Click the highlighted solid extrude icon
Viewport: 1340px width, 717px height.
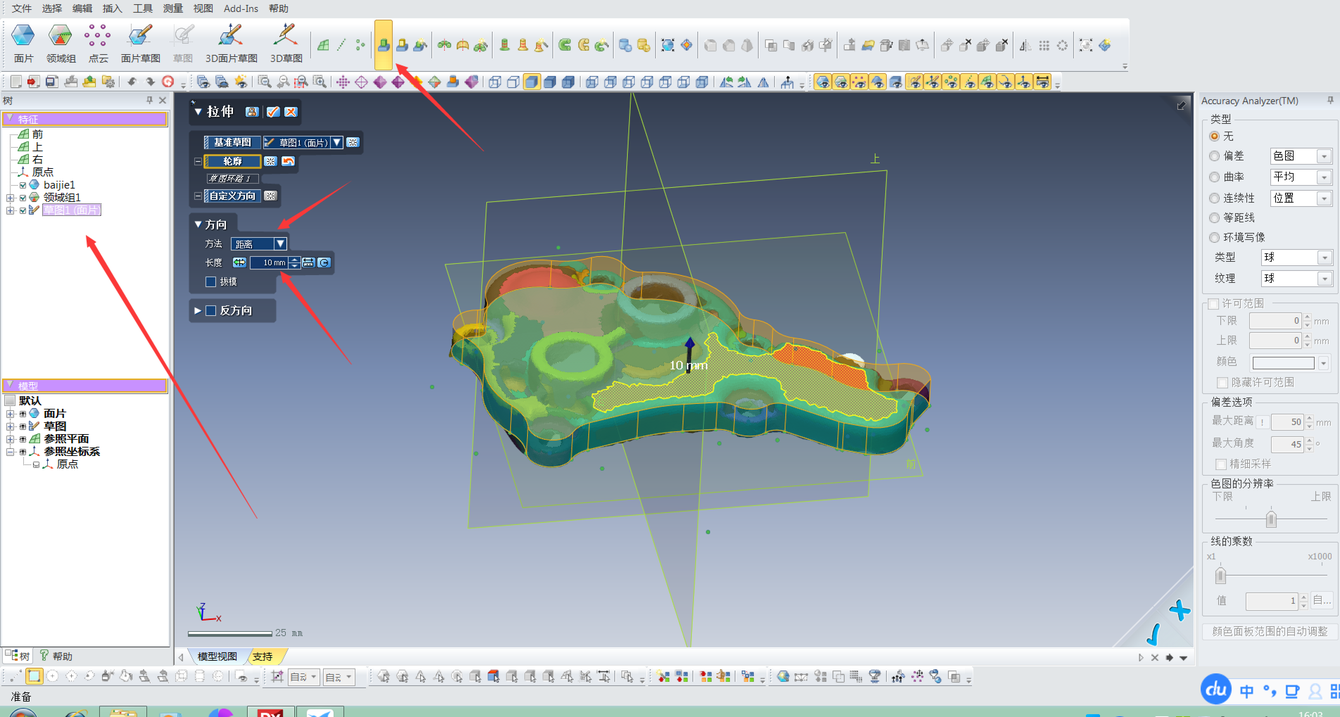point(383,45)
